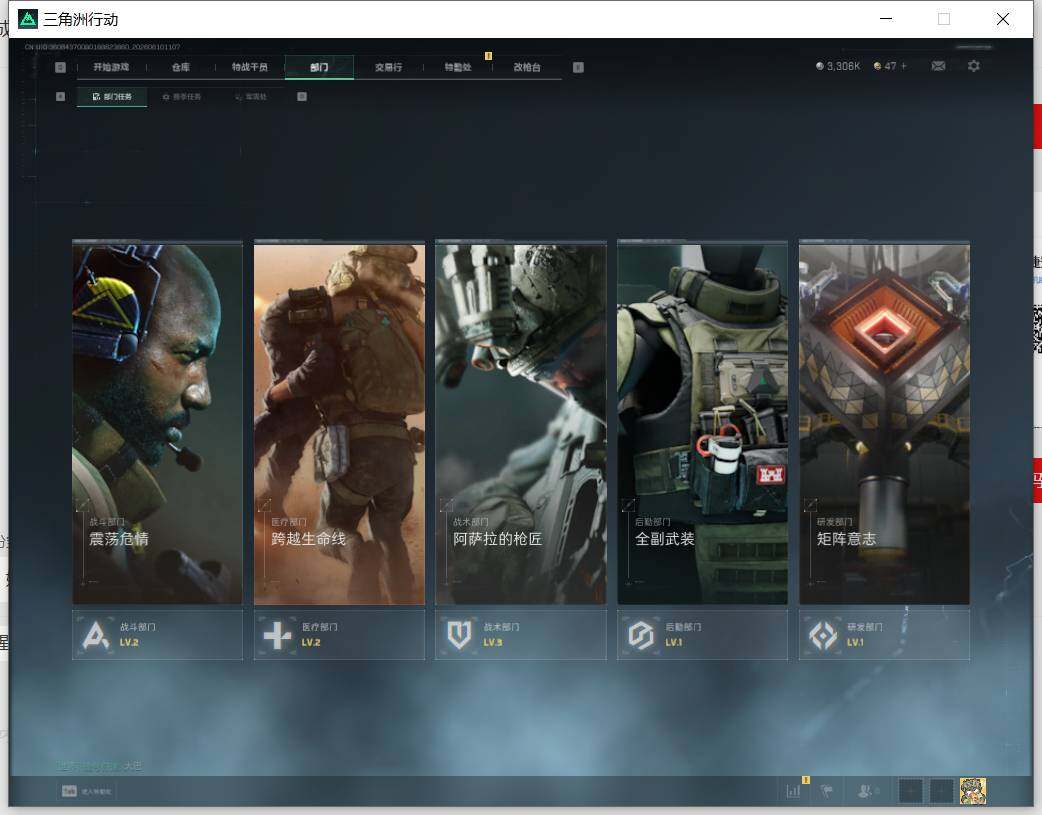
Task: Open the 震荡危情 combat department card
Action: [157, 423]
